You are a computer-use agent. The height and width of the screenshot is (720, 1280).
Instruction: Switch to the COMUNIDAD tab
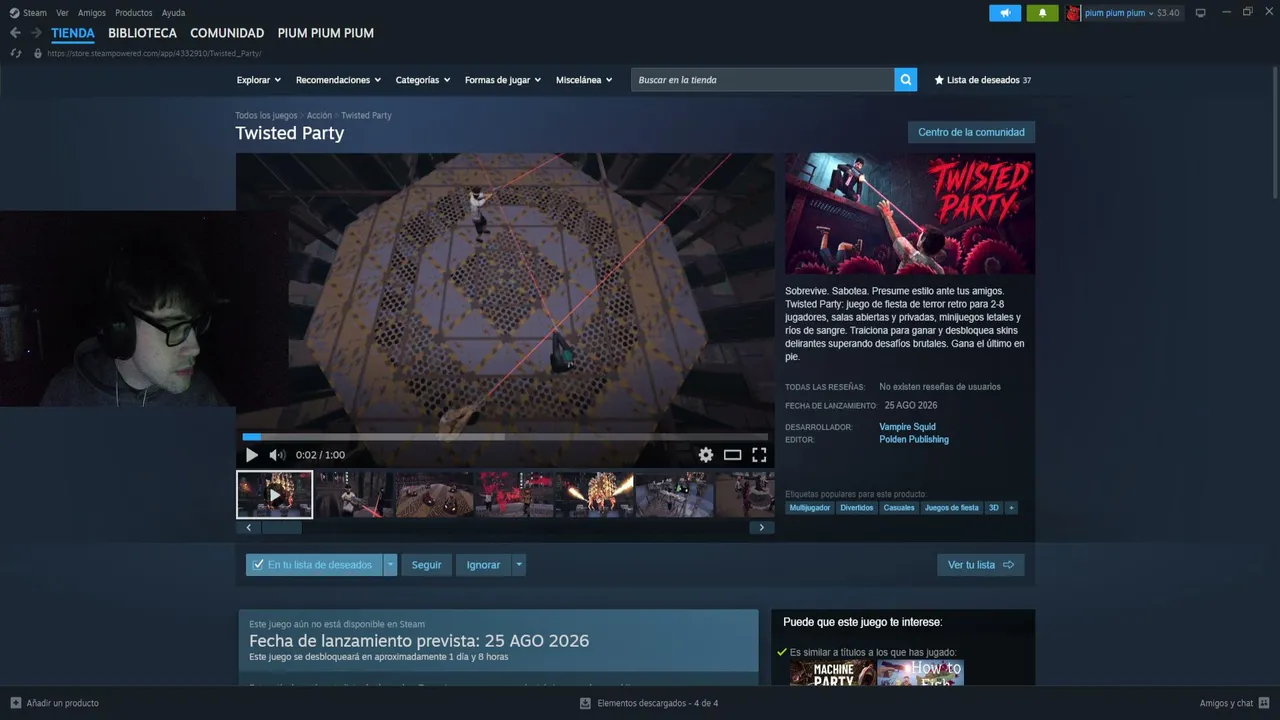(x=227, y=33)
